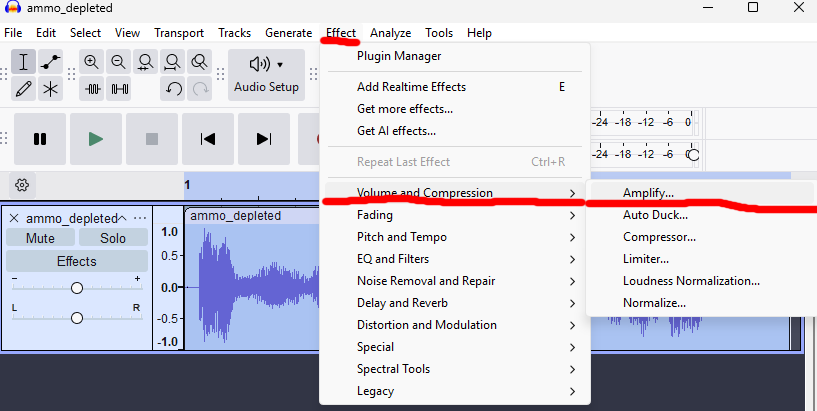
Task: Activate the Multi-tool asterisk icon
Action: tap(50, 88)
